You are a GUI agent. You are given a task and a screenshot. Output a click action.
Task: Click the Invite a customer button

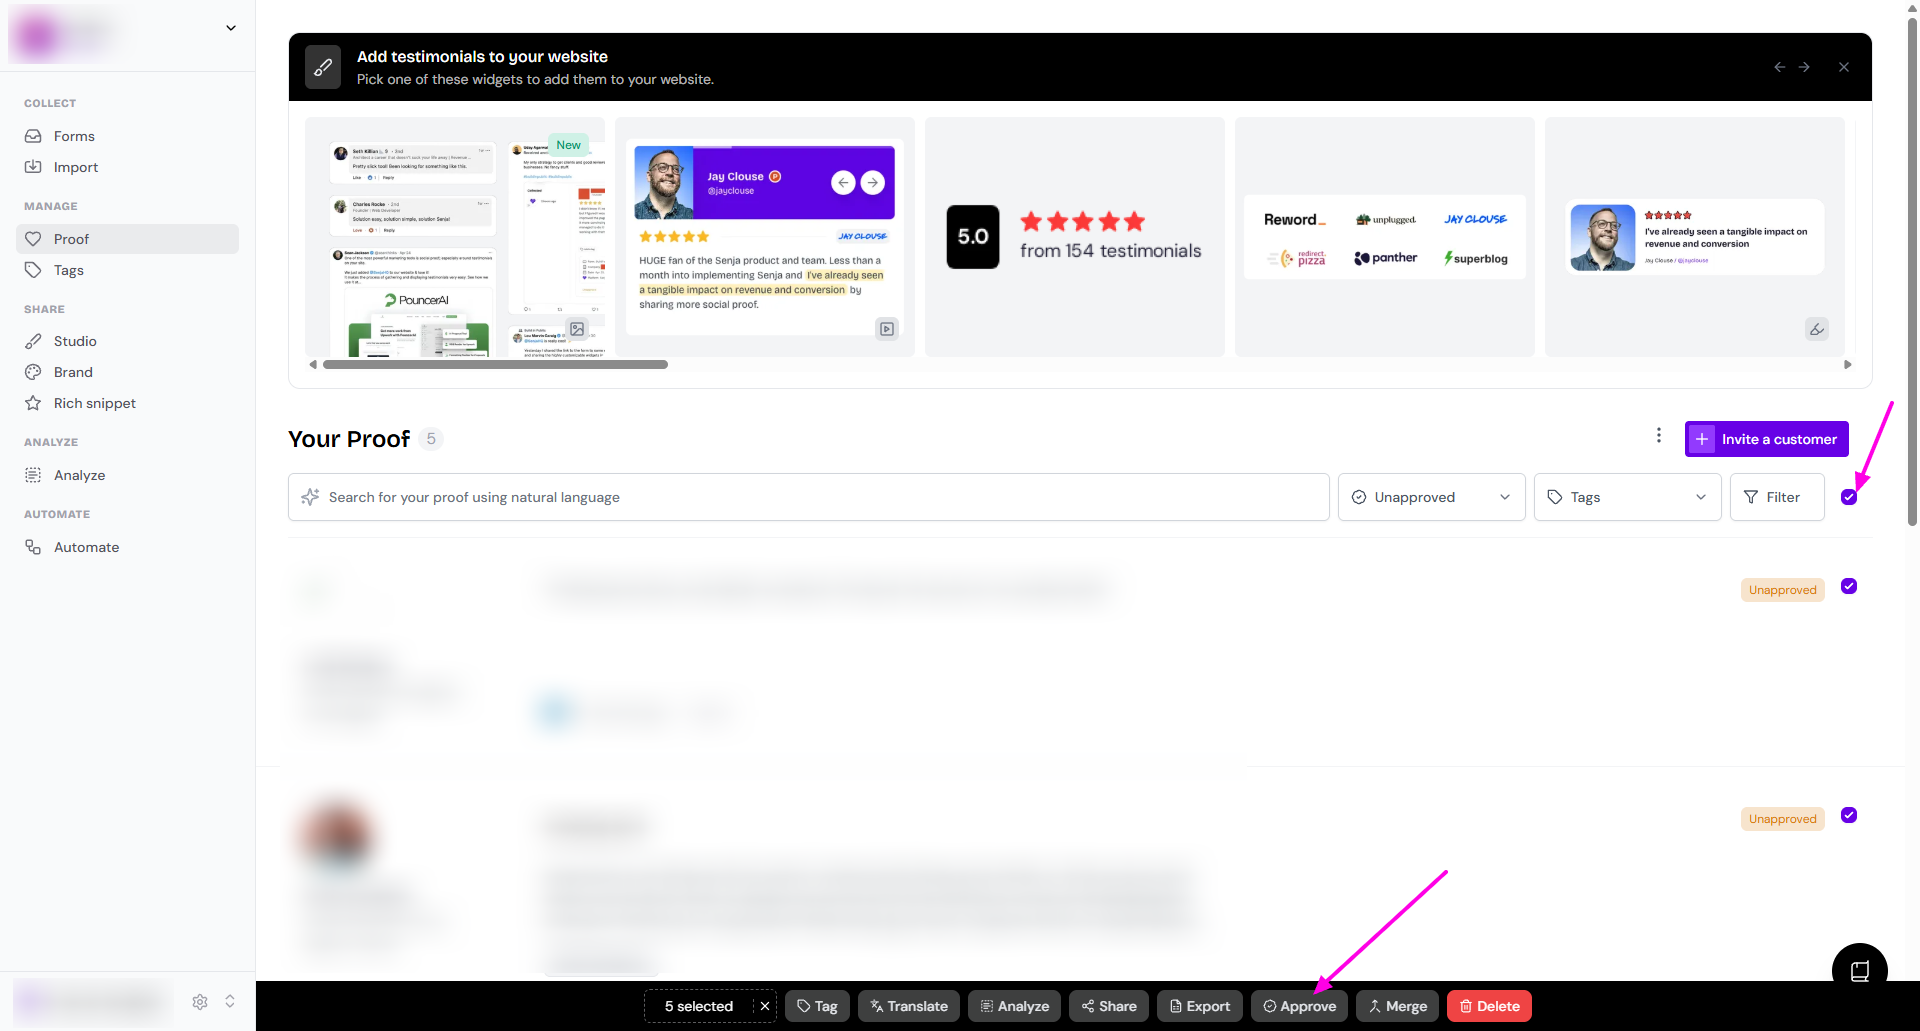click(1766, 439)
